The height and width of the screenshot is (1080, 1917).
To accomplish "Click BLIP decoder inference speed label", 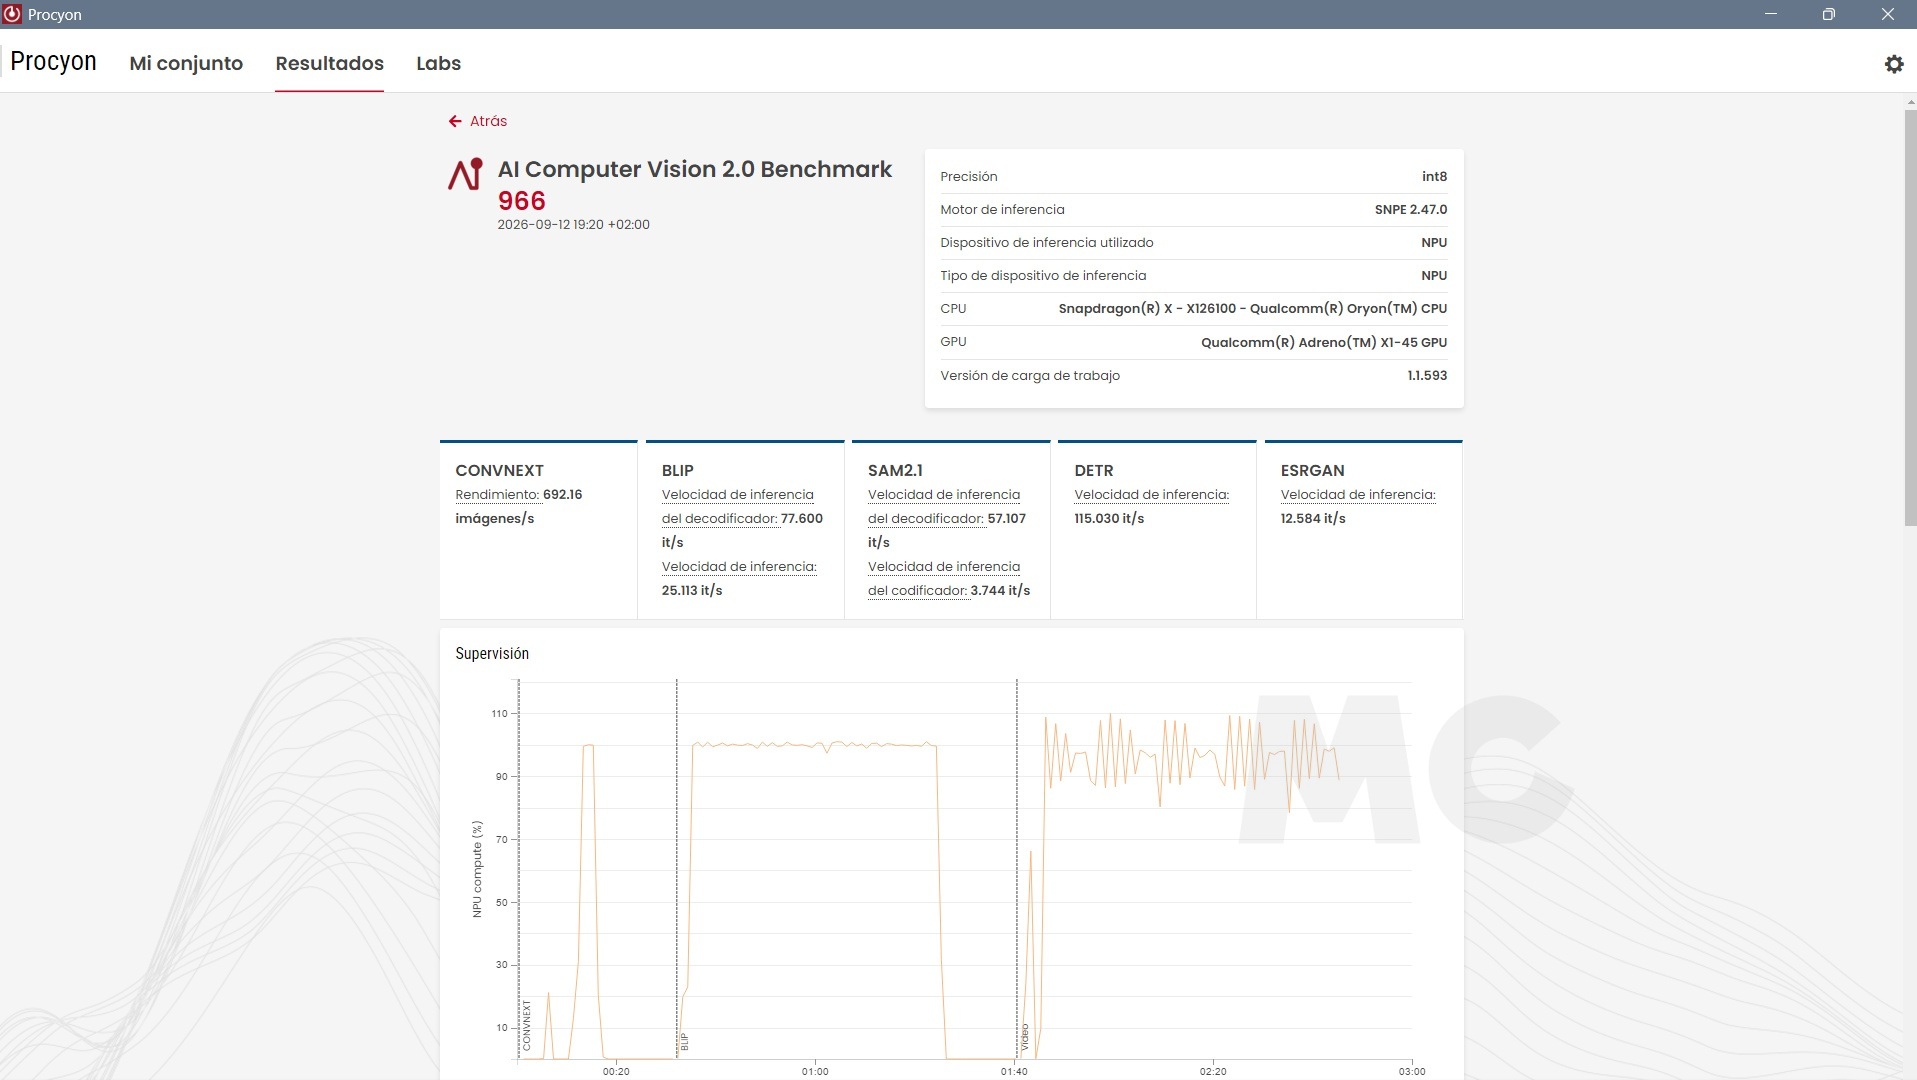I will pos(738,507).
